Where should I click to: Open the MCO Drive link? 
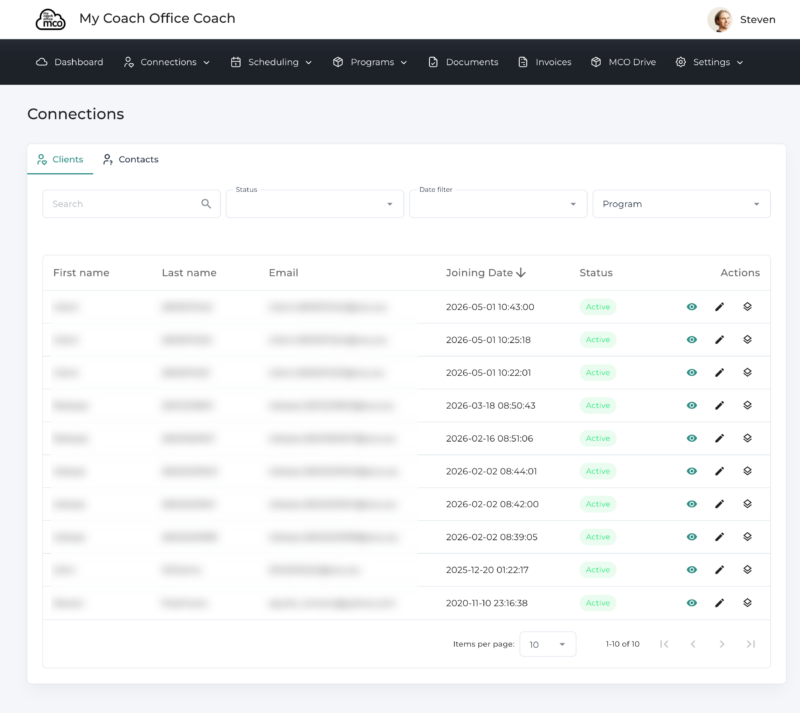pos(623,62)
